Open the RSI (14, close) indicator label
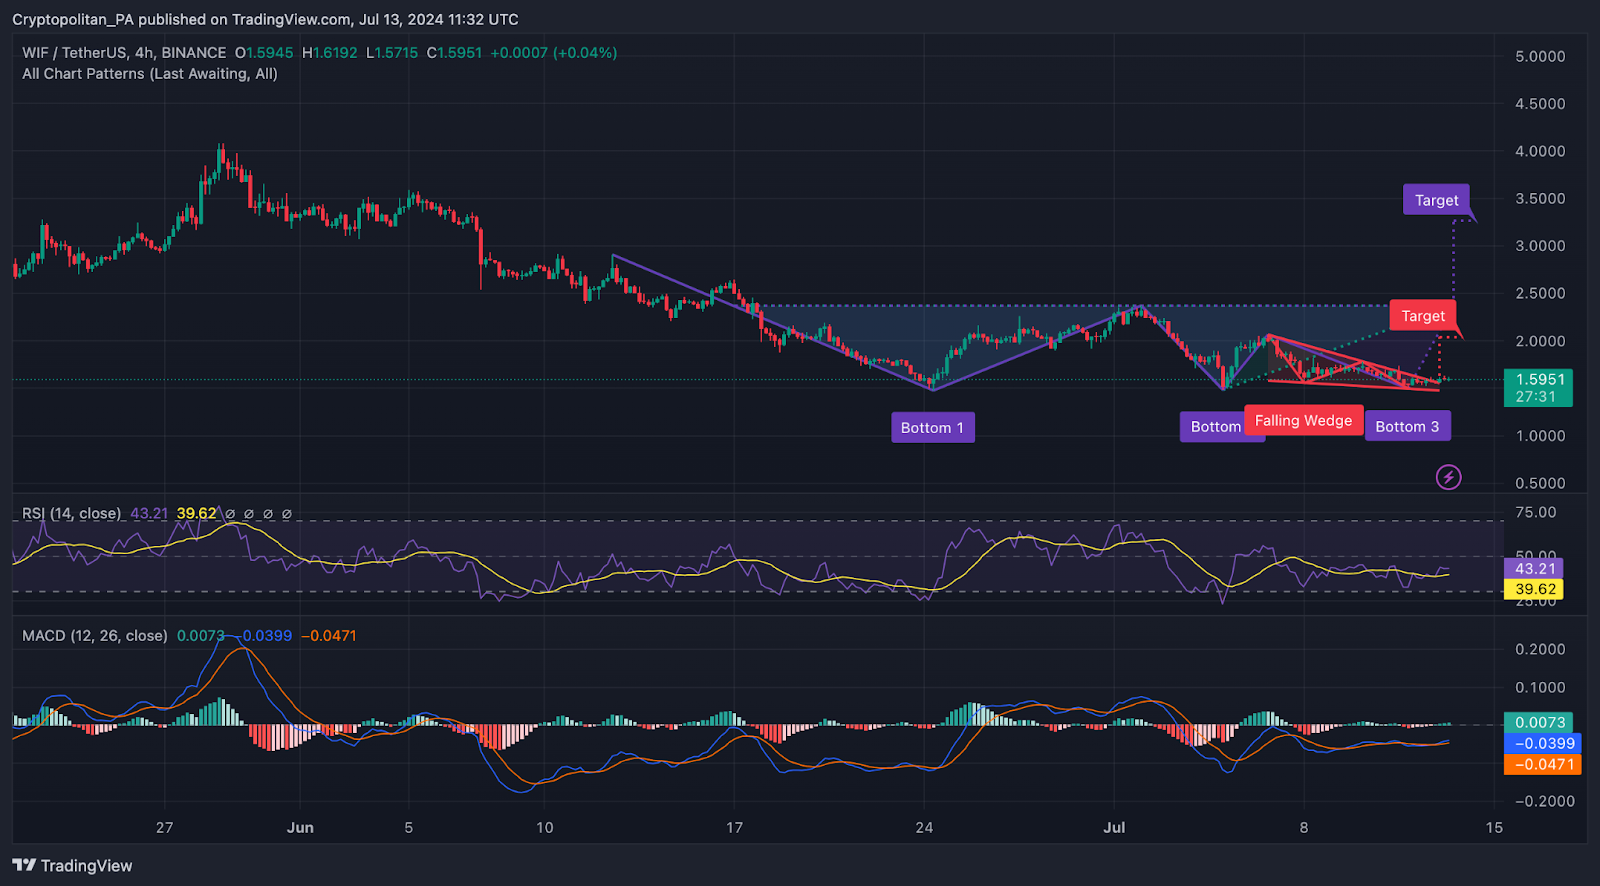Image resolution: width=1600 pixels, height=886 pixels. click(x=72, y=514)
